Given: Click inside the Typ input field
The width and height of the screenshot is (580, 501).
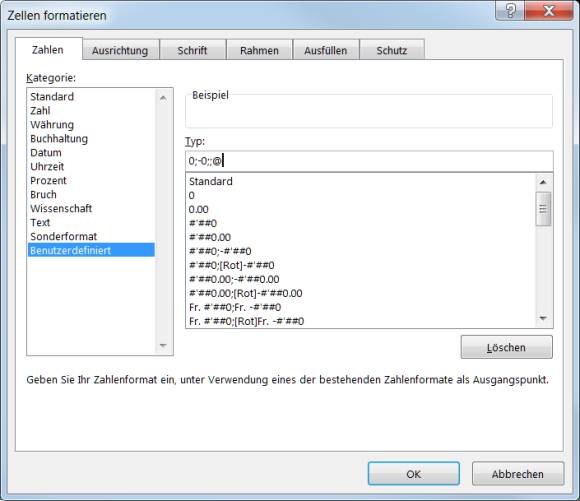Looking at the screenshot, I should (x=369, y=161).
